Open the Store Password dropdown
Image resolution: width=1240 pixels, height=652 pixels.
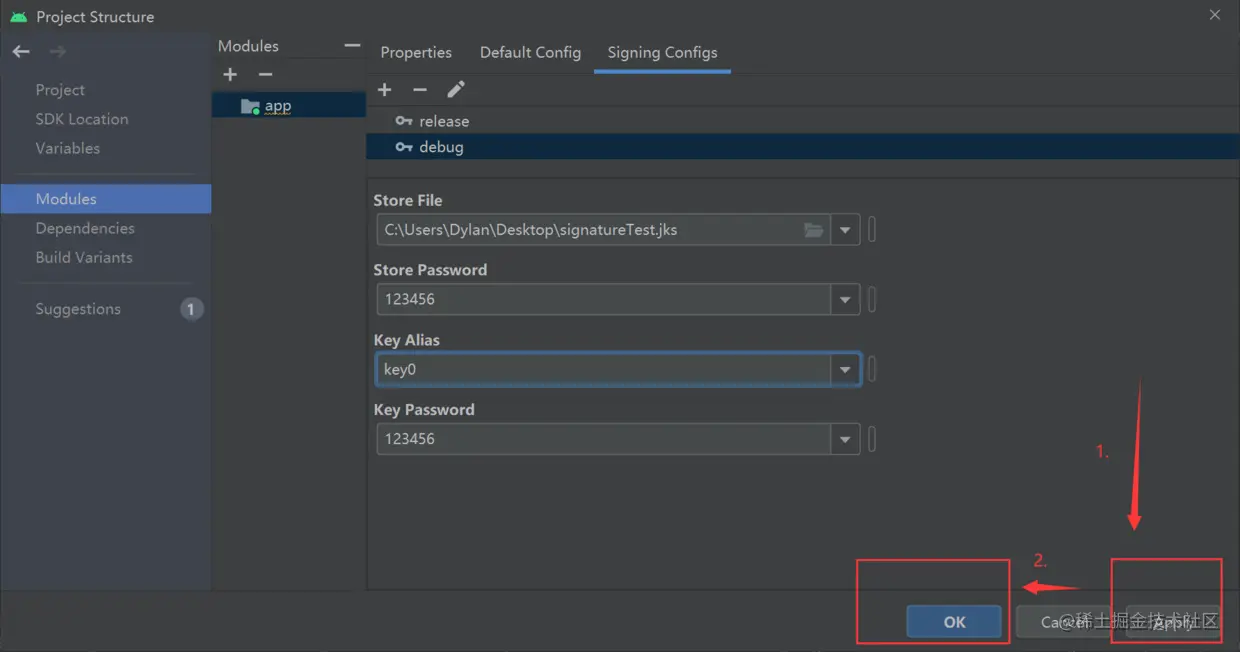tap(845, 299)
